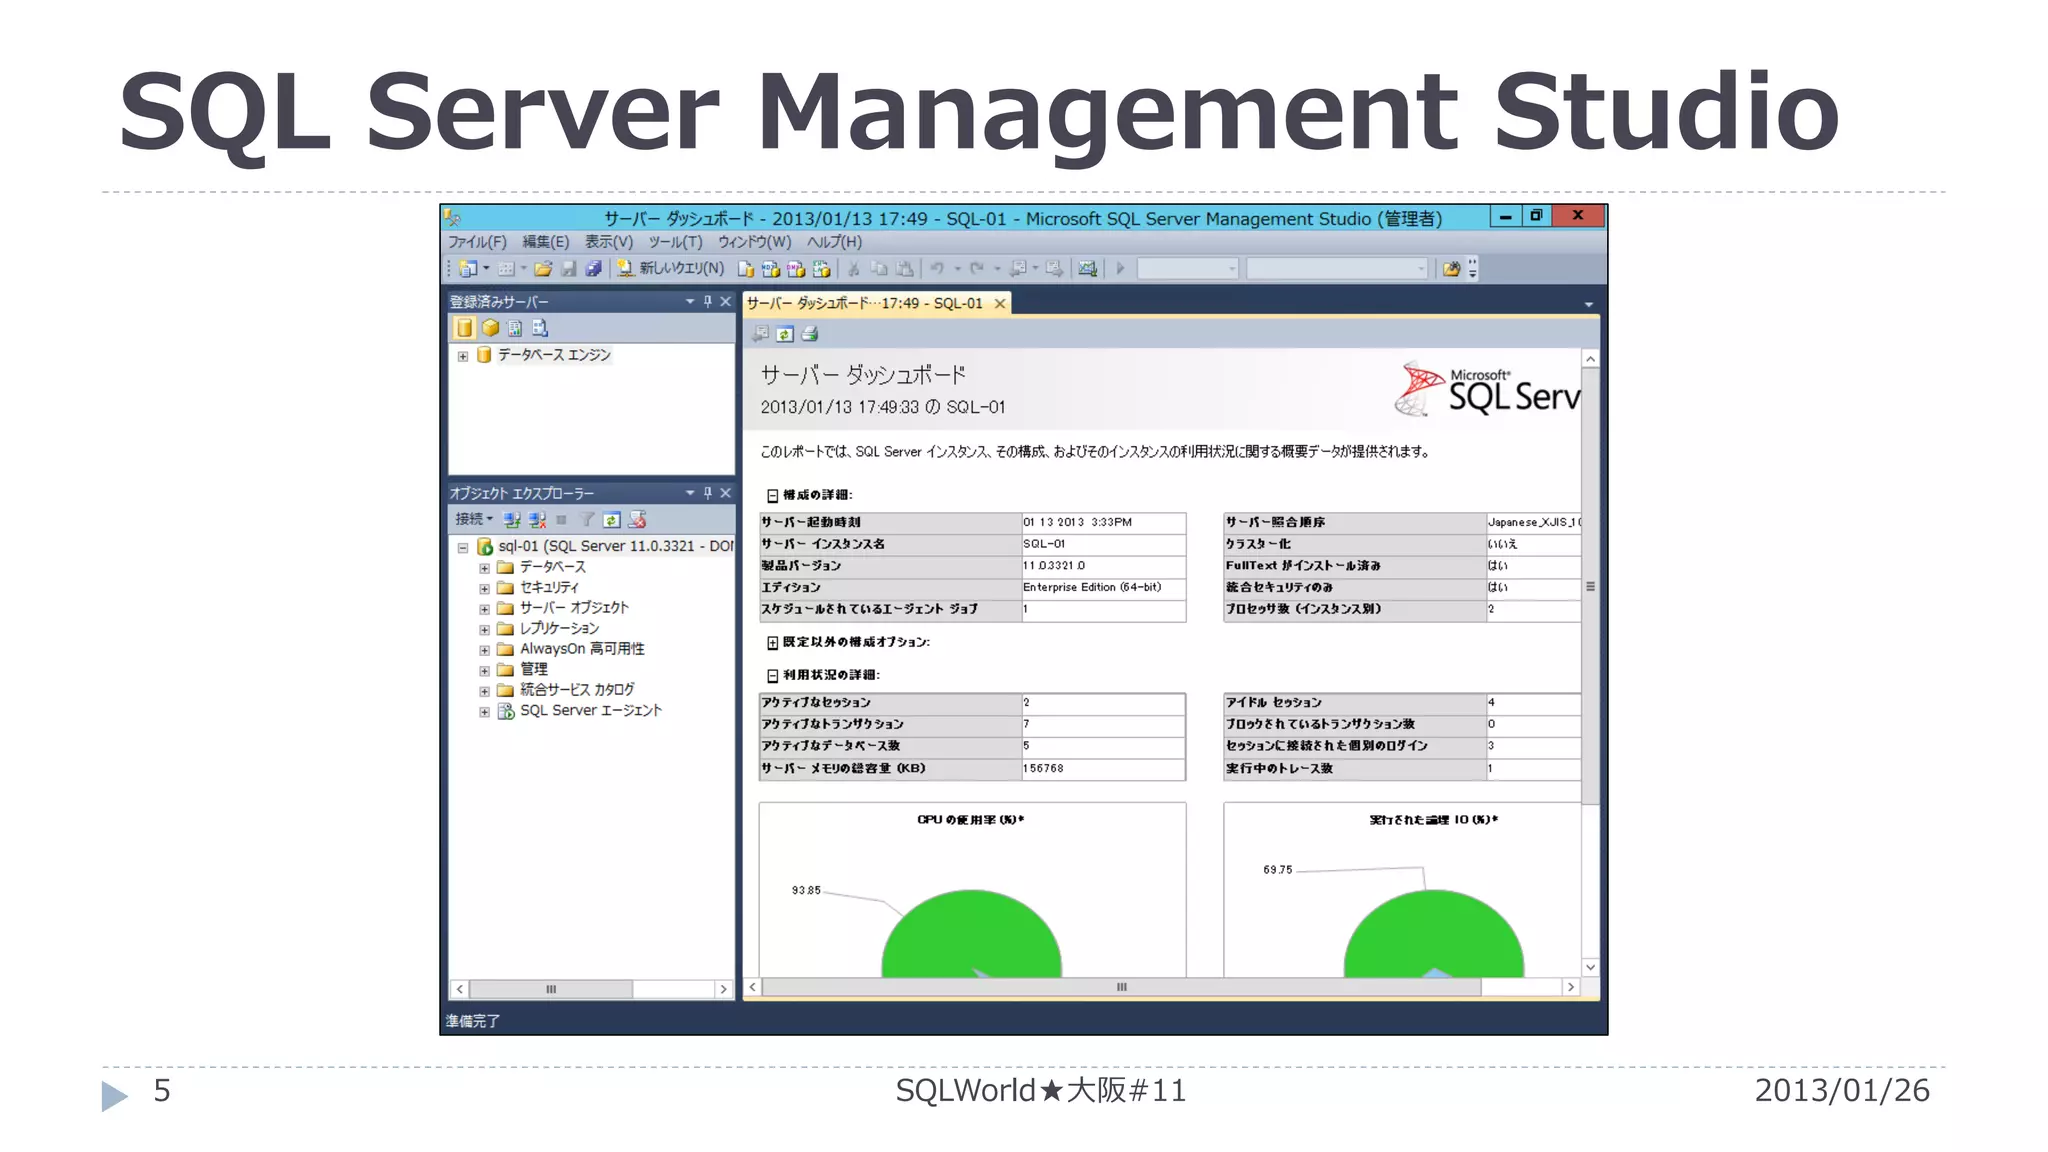
Task: Open the ヘルプ(H) menu
Action: tap(834, 242)
